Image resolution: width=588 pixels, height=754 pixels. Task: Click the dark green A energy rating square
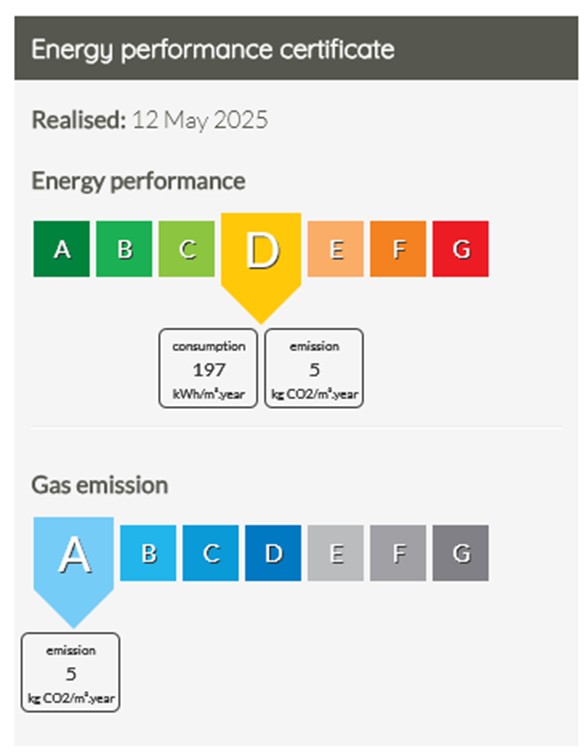click(62, 249)
